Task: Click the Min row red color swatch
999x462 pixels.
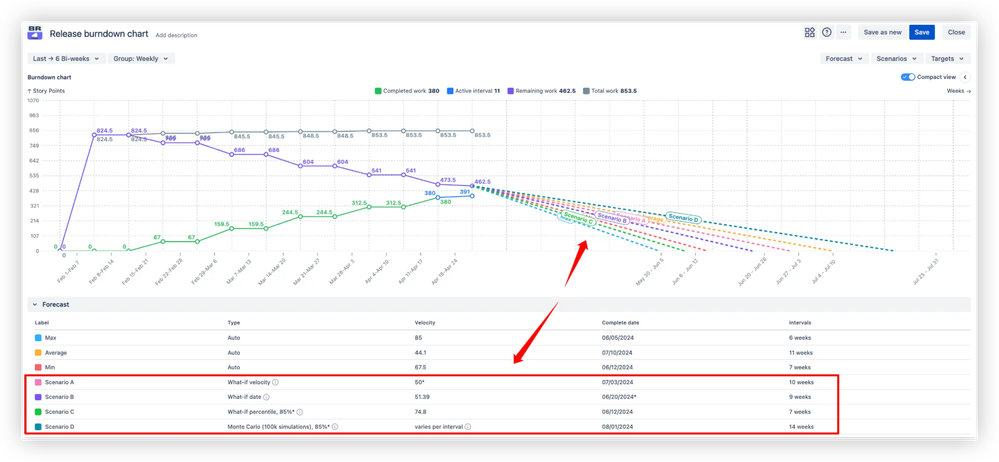Action: (38, 368)
